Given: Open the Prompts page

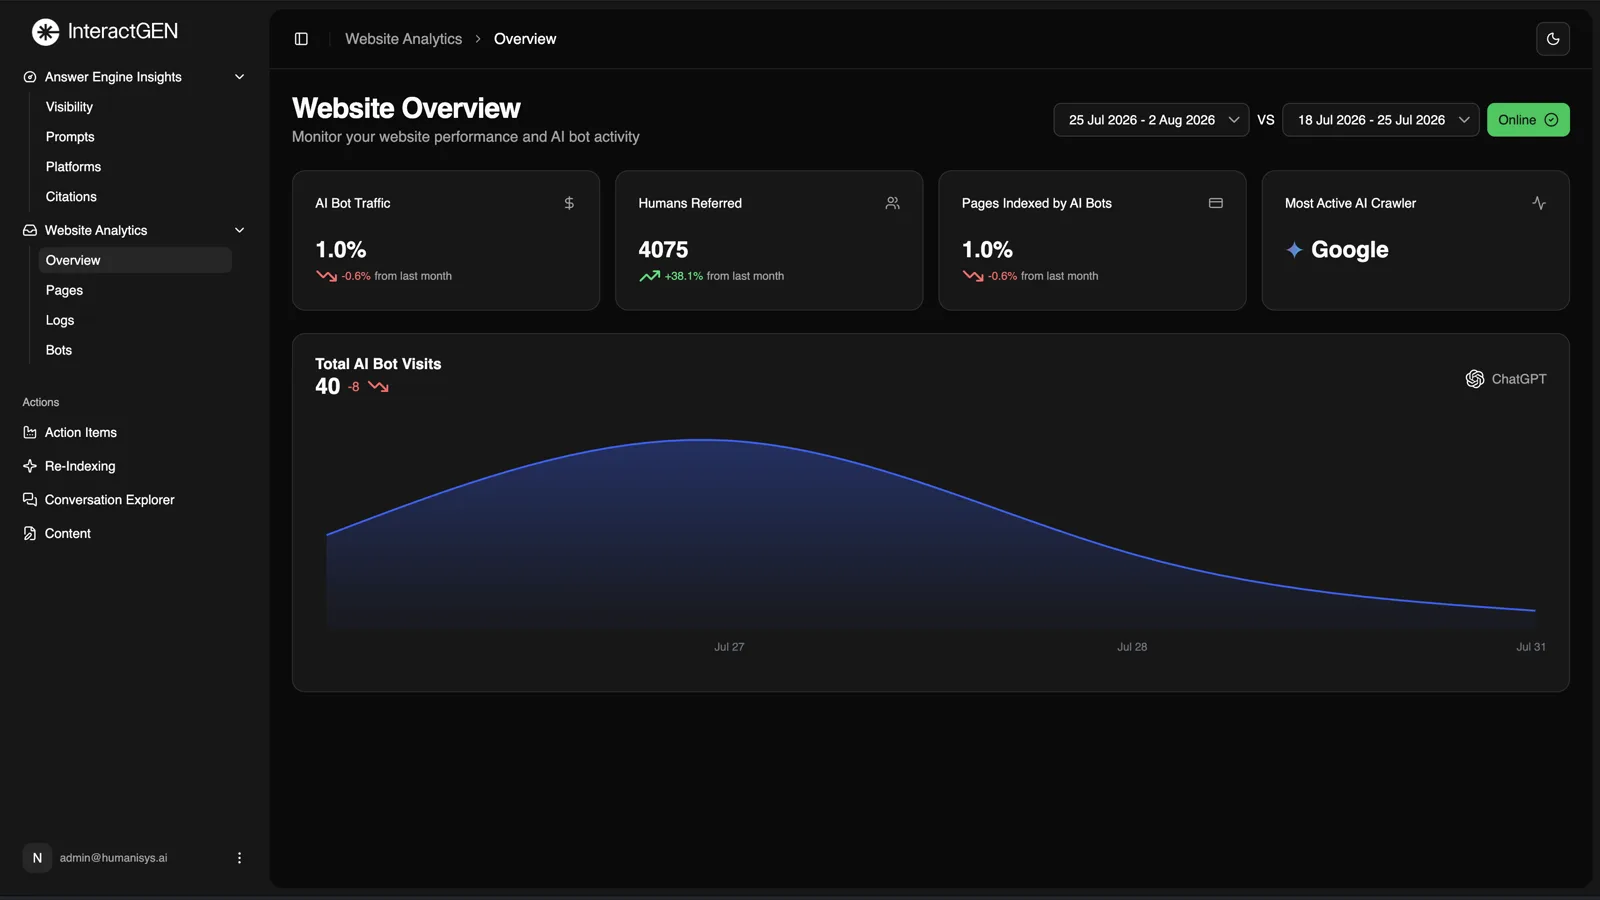Looking at the screenshot, I should (70, 137).
